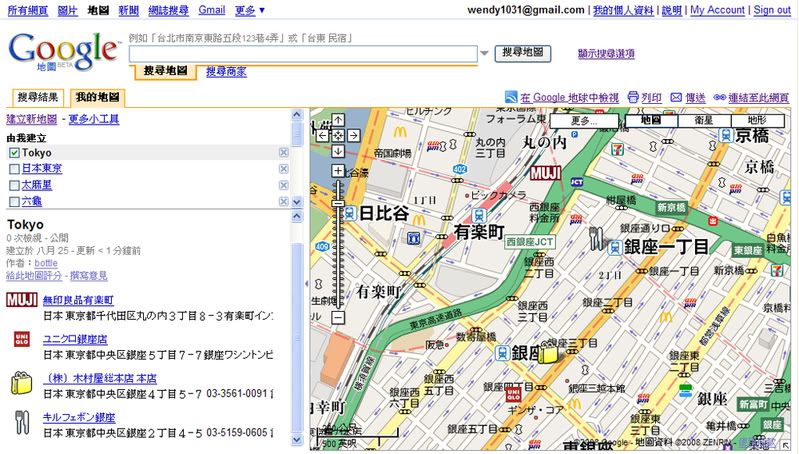Click the map search input field
The width and height of the screenshot is (799, 454).
[x=303, y=53]
